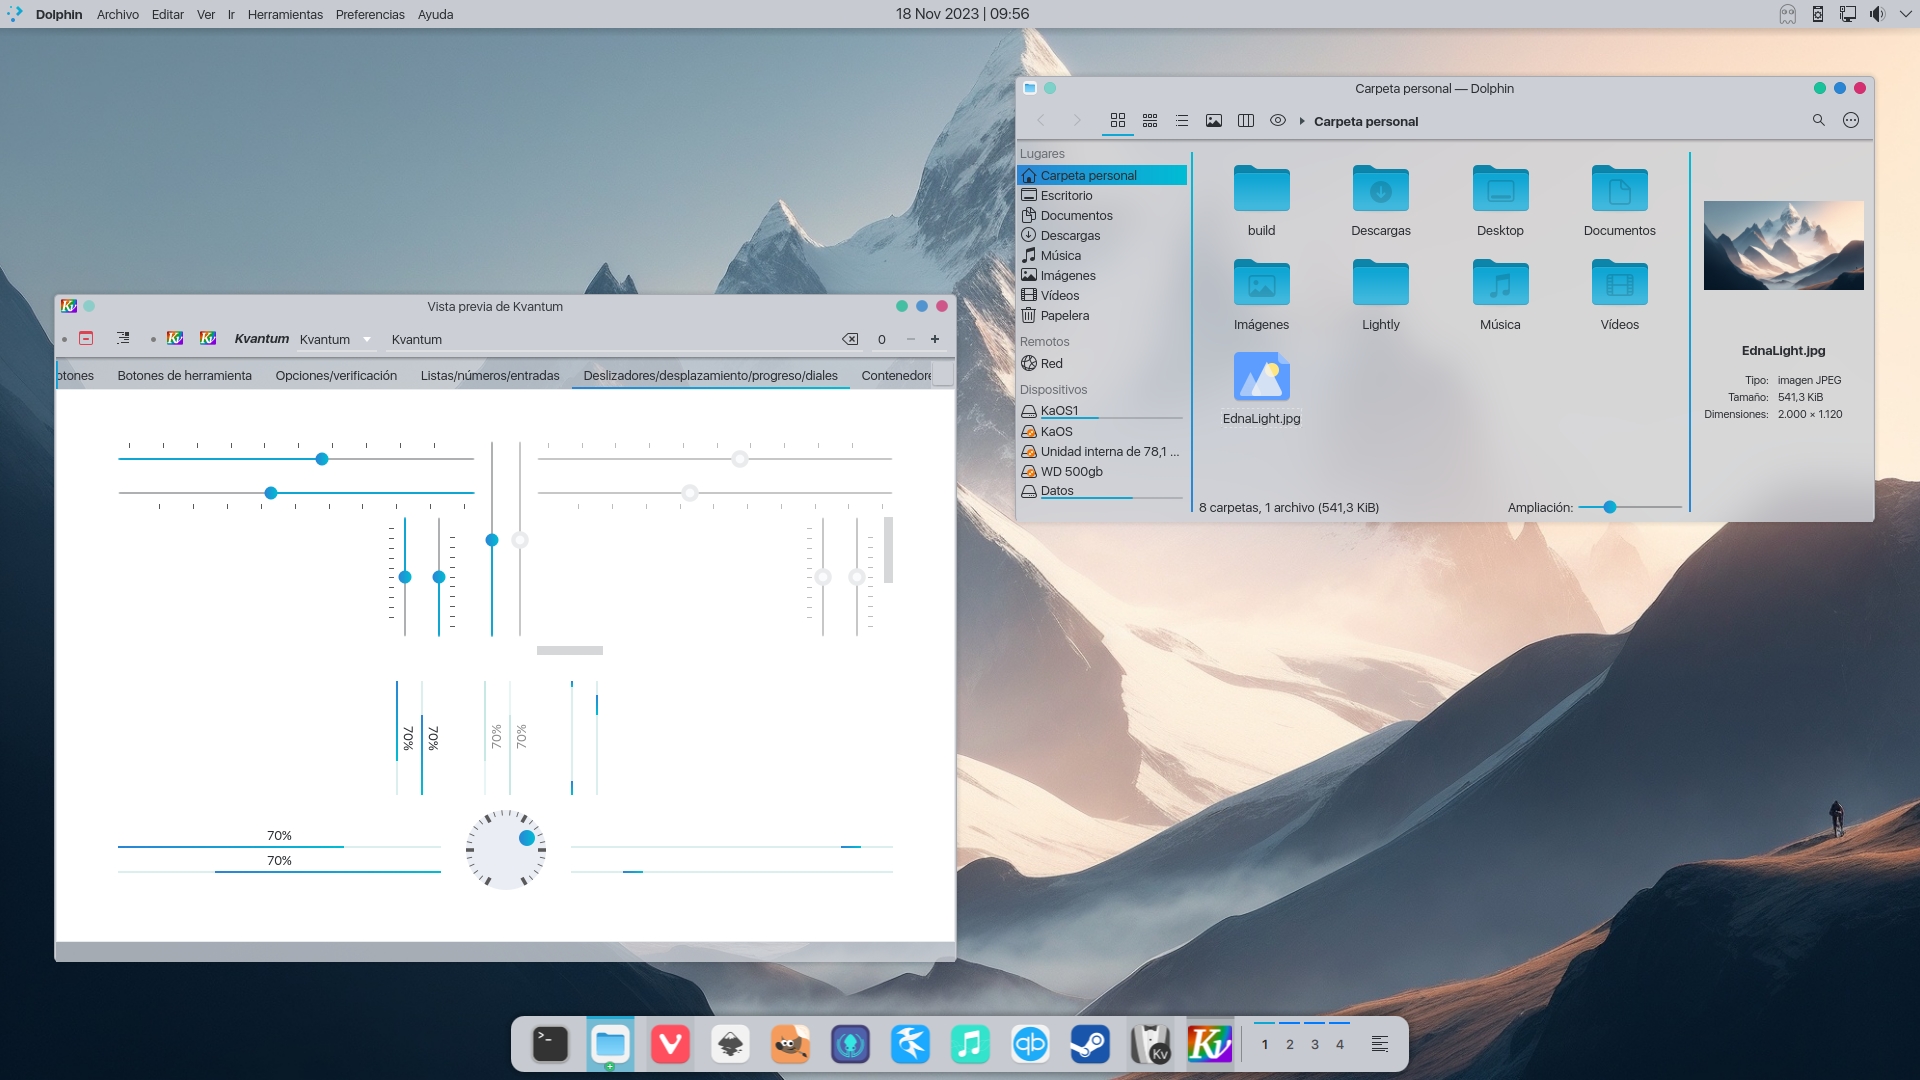The height and width of the screenshot is (1080, 1920).
Task: Launch the terminal from the dock
Action: click(x=550, y=1044)
